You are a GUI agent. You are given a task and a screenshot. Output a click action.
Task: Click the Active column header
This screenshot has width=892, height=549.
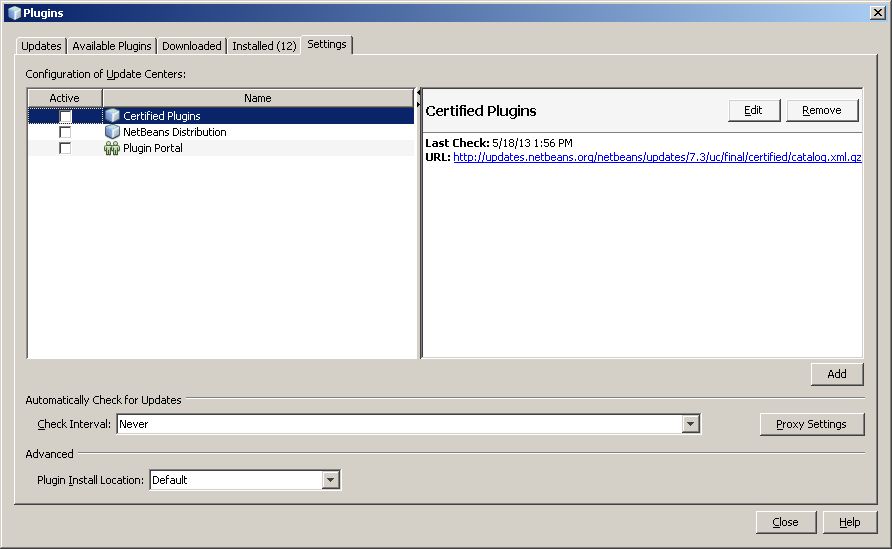pos(65,98)
